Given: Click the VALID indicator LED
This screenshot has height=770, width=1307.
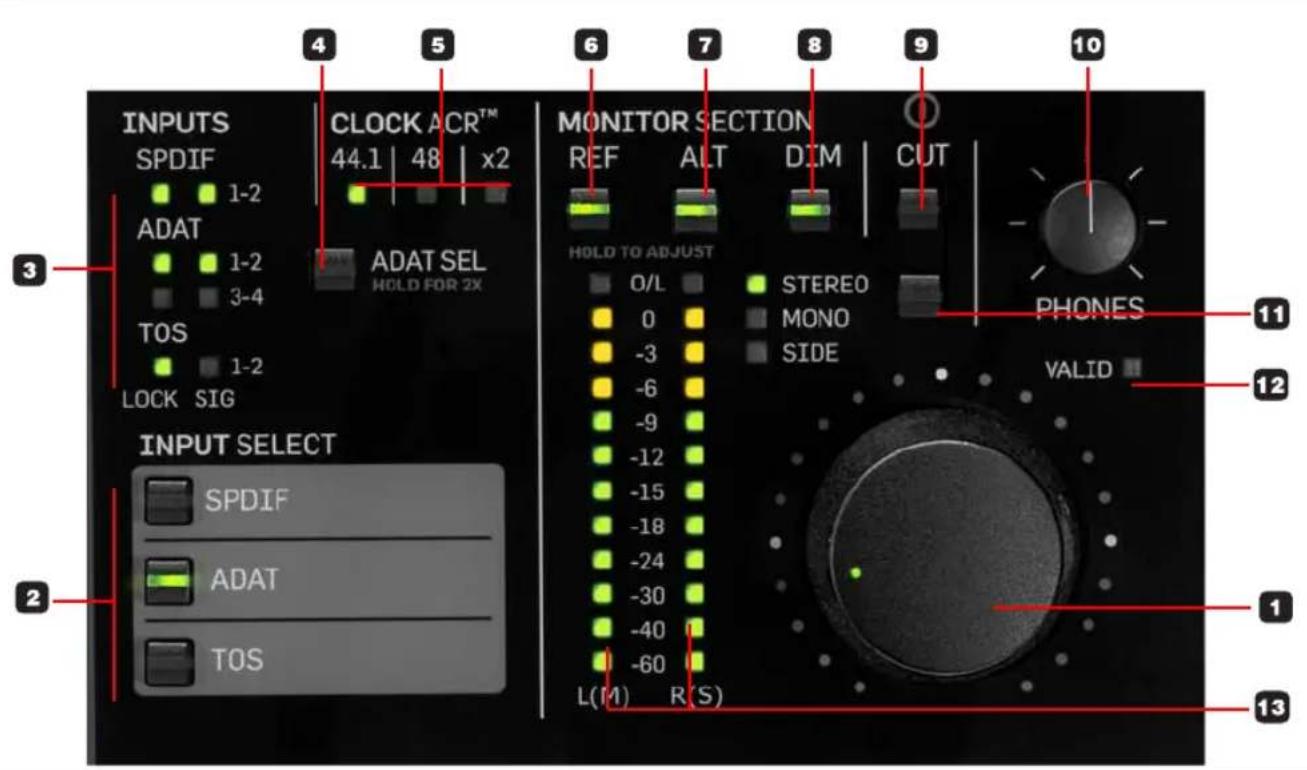Looking at the screenshot, I should point(1131,368).
